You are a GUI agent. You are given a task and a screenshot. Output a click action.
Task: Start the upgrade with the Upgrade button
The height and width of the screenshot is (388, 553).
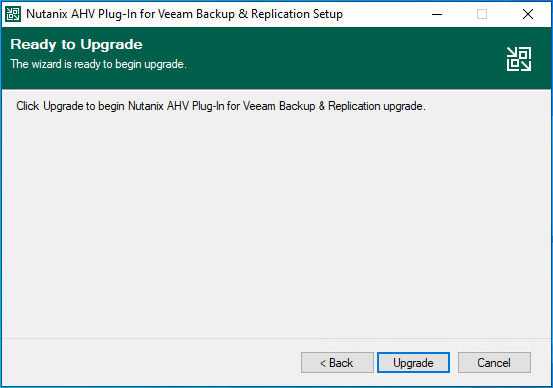(413, 362)
